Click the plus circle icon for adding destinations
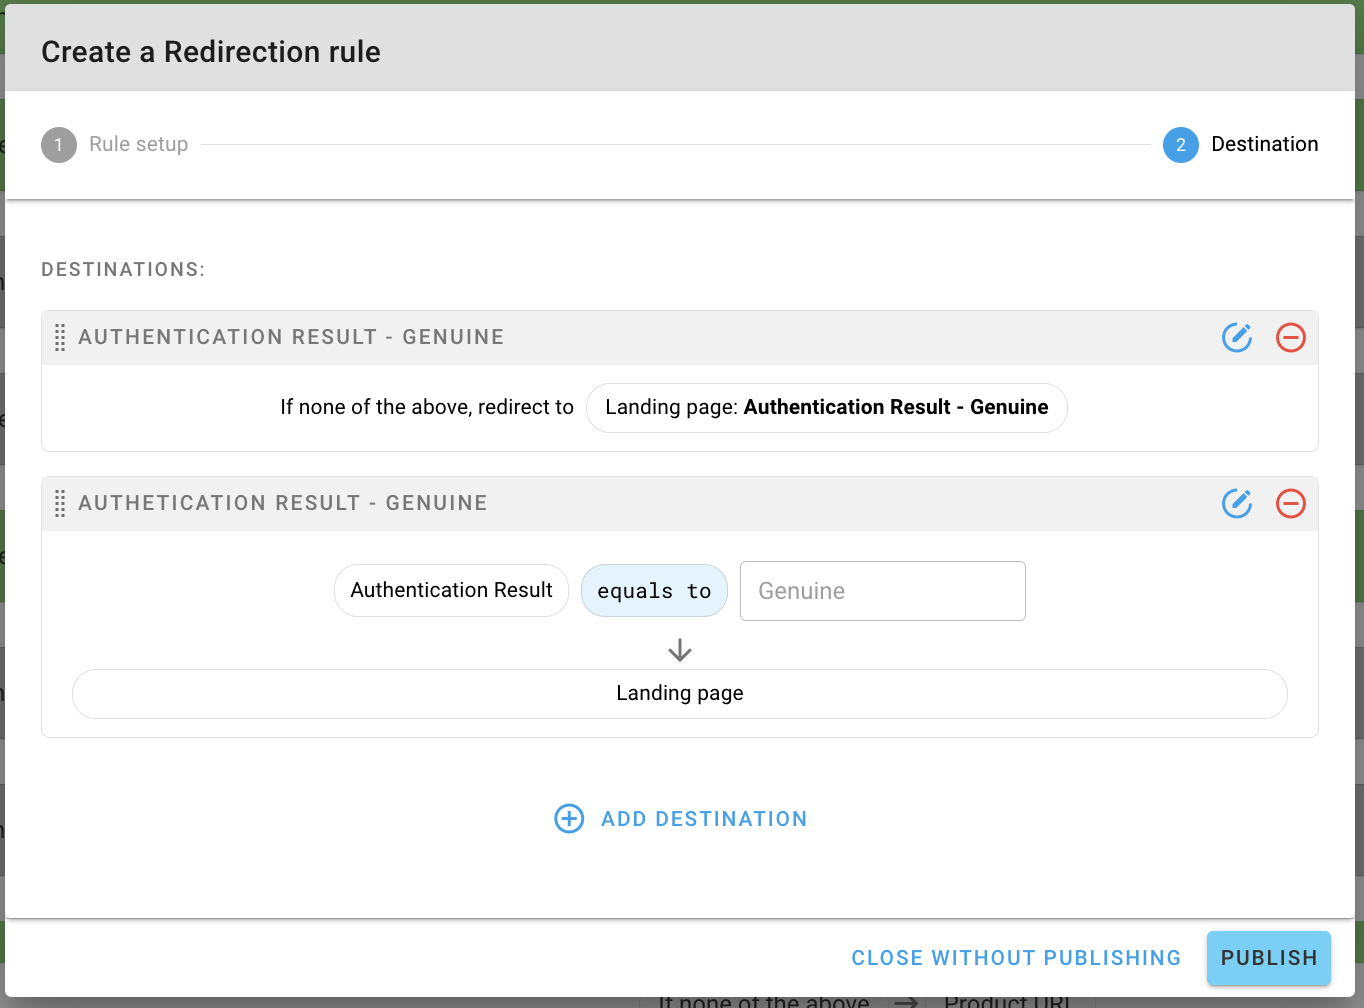 [569, 819]
